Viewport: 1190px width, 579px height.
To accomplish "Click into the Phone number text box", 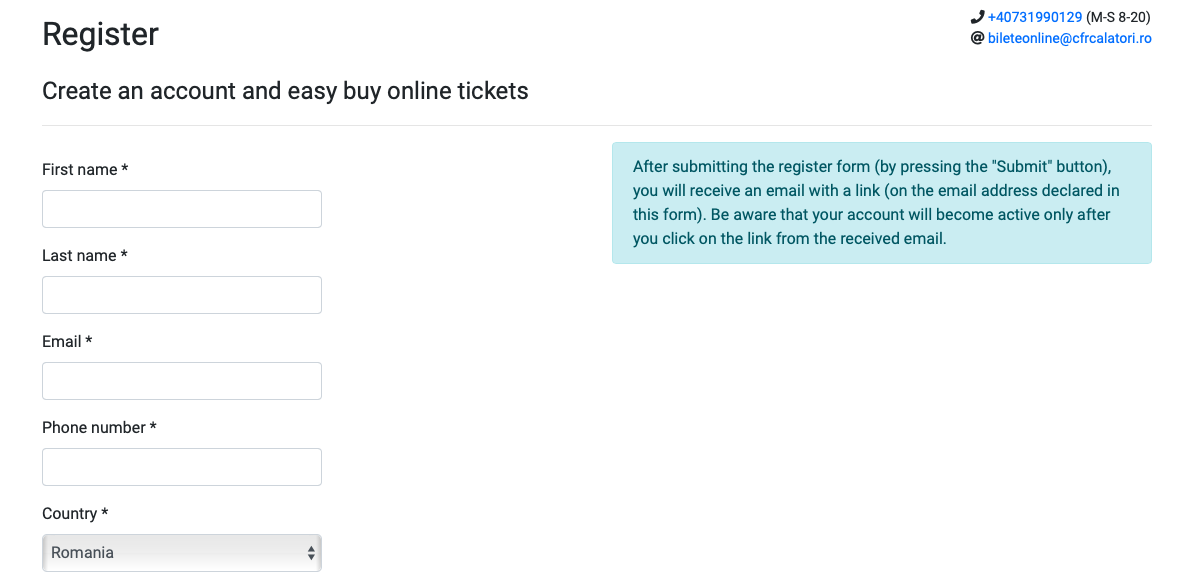I will coord(181,467).
